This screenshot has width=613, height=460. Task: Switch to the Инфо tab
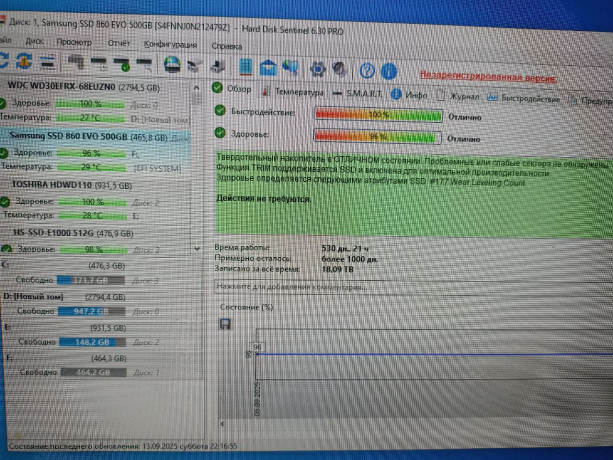click(409, 95)
